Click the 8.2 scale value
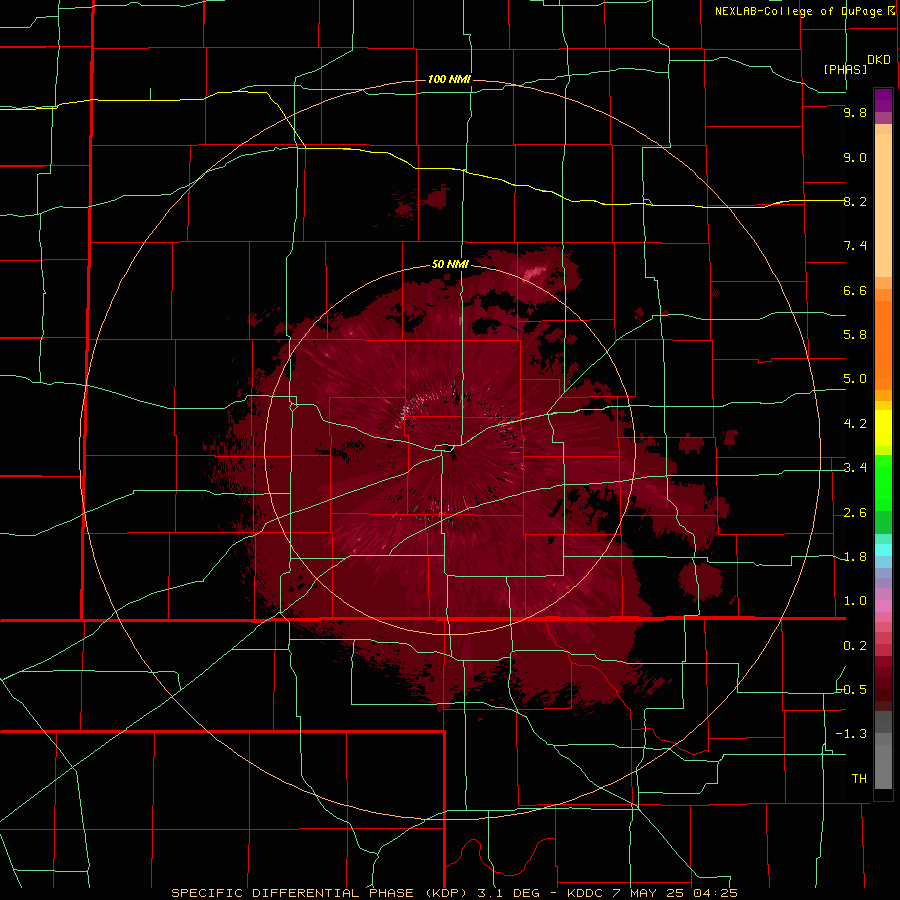900x900 pixels. (x=855, y=201)
